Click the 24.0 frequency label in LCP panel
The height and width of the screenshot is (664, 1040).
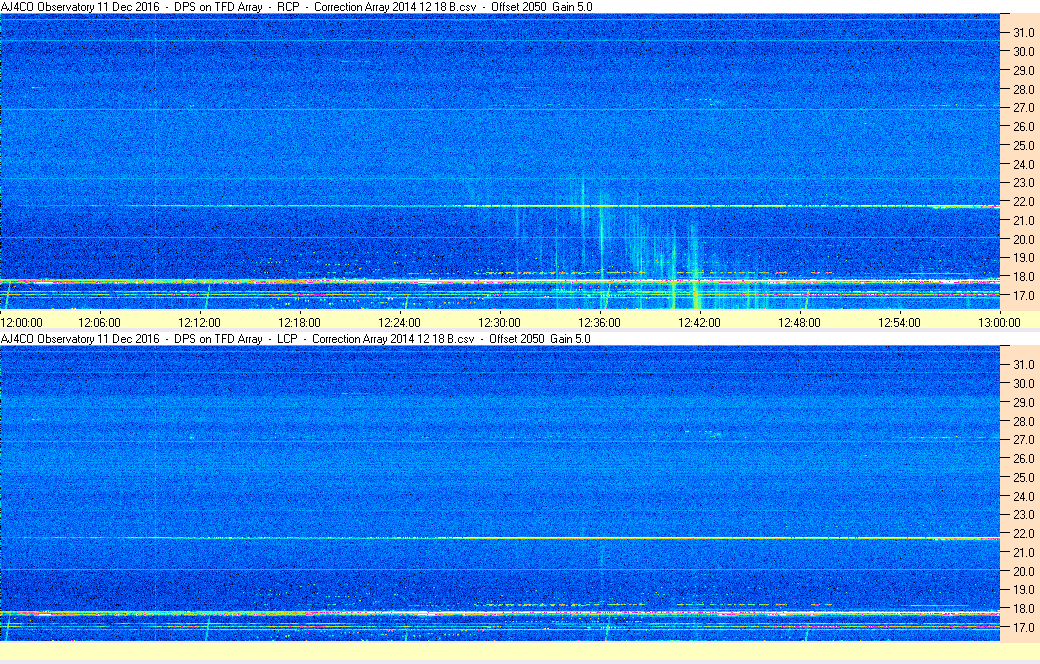click(1023, 496)
